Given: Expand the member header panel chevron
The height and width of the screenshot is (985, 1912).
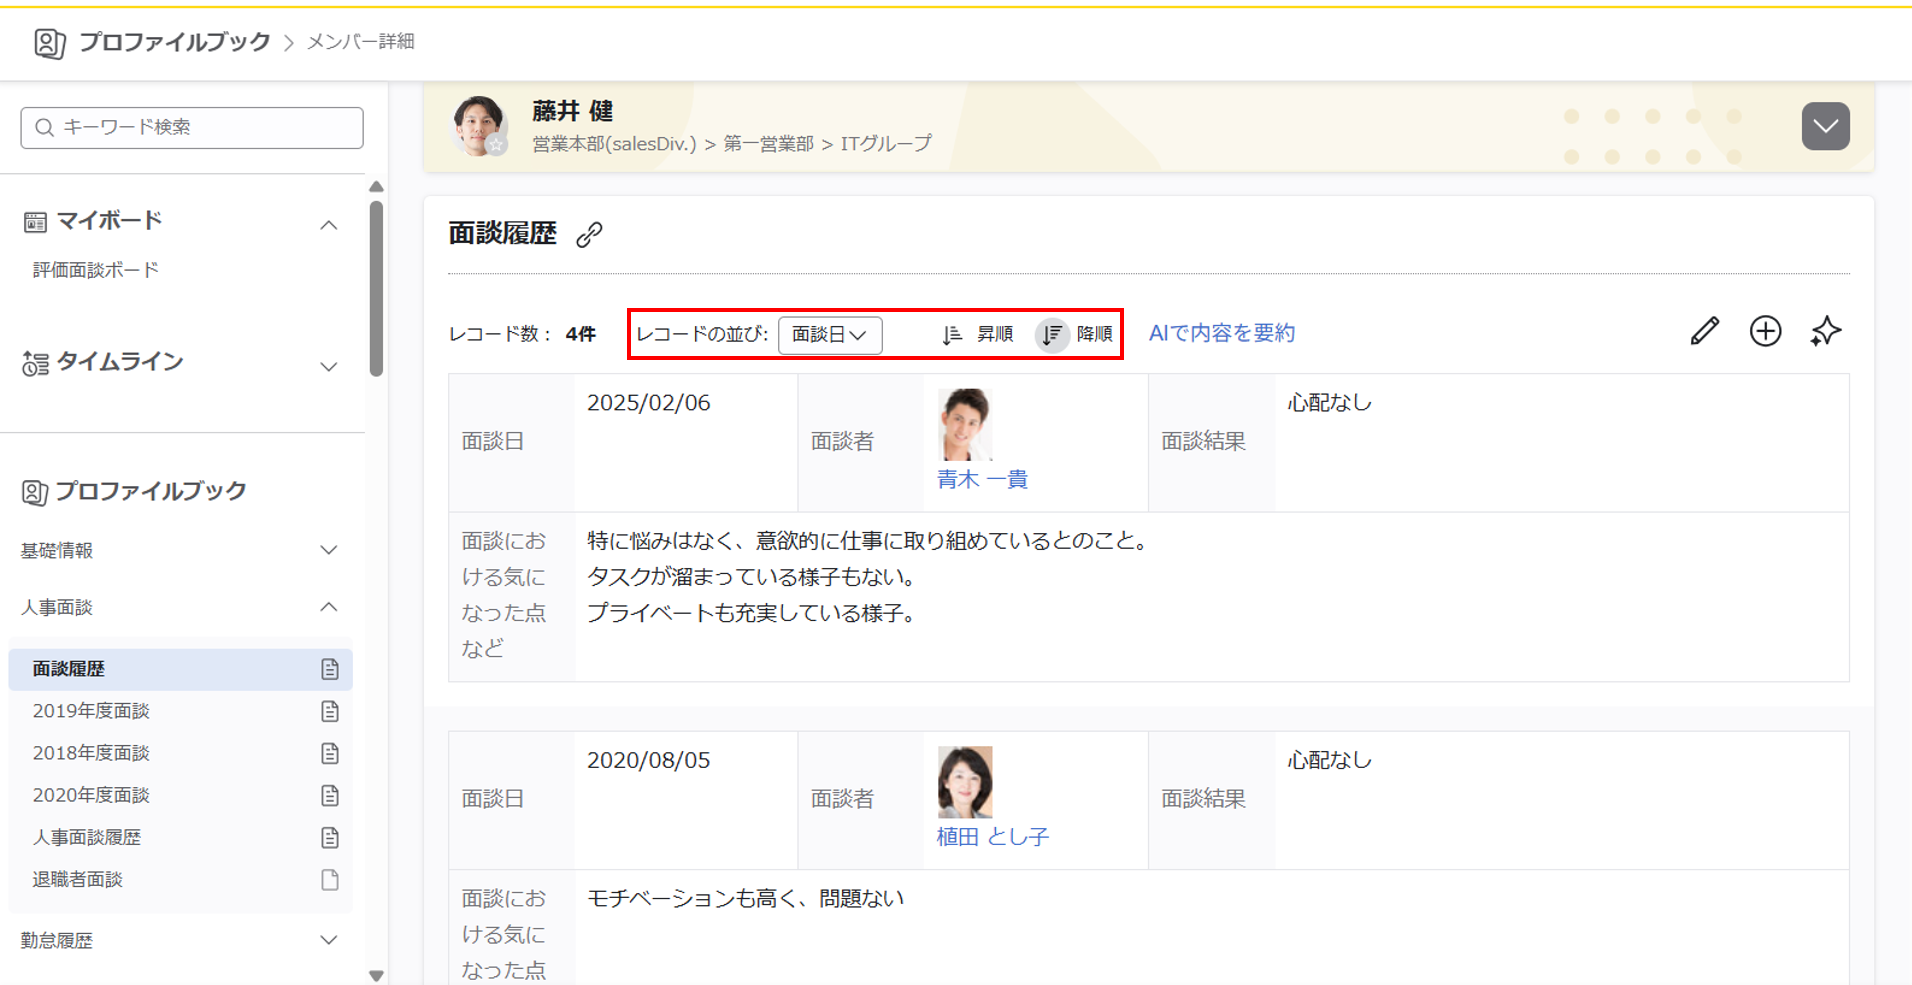Looking at the screenshot, I should 1825,127.
